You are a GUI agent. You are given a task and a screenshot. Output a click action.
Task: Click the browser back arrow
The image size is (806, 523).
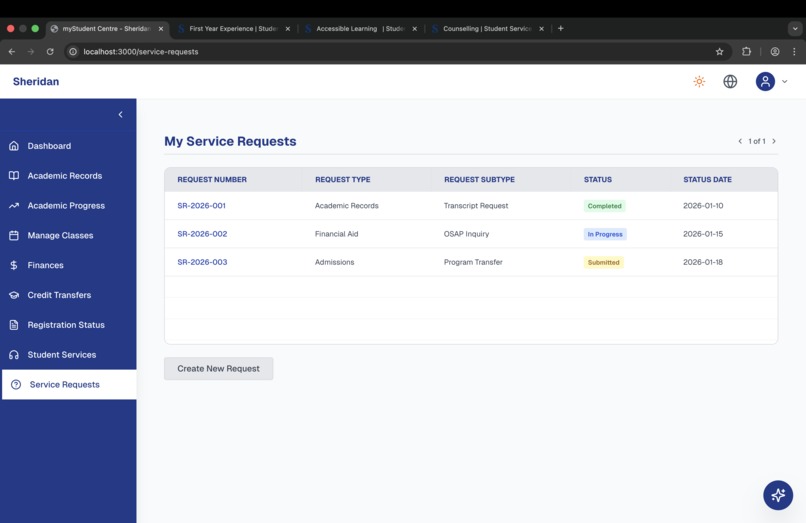(x=12, y=51)
